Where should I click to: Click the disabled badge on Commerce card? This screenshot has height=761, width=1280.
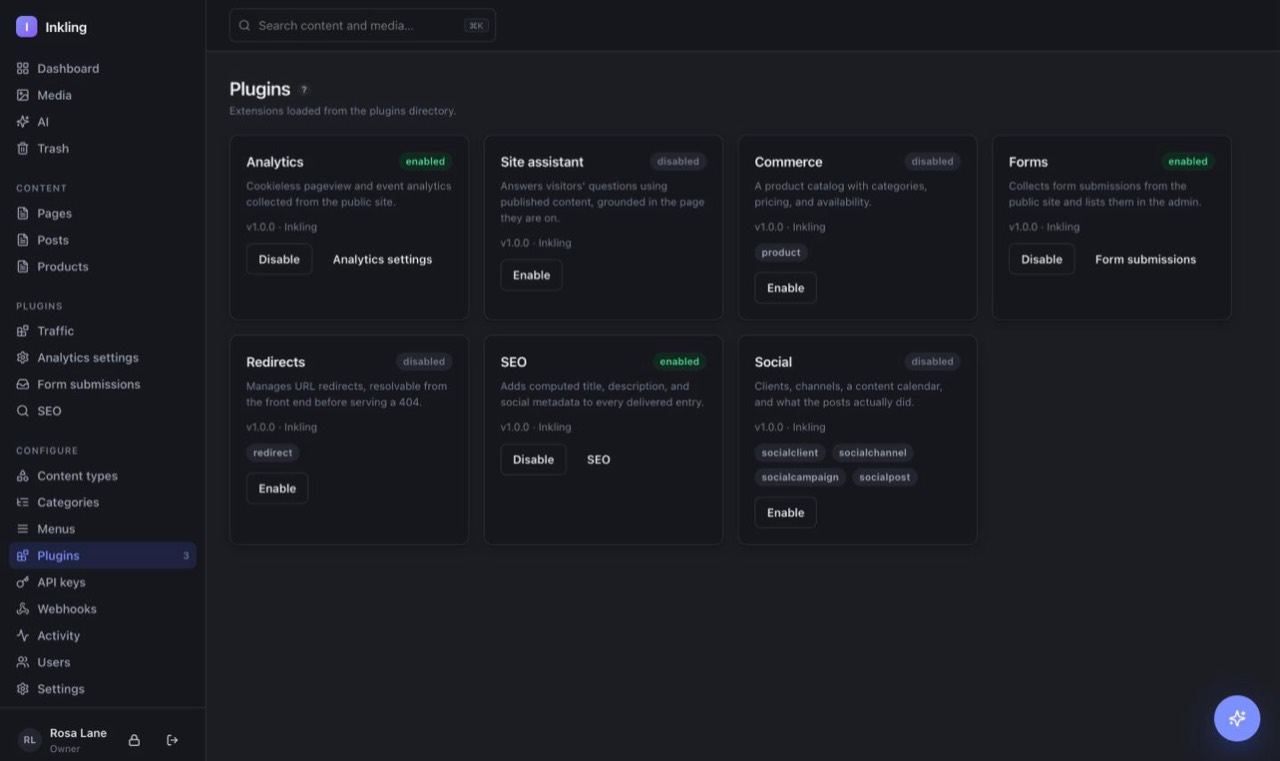click(932, 162)
